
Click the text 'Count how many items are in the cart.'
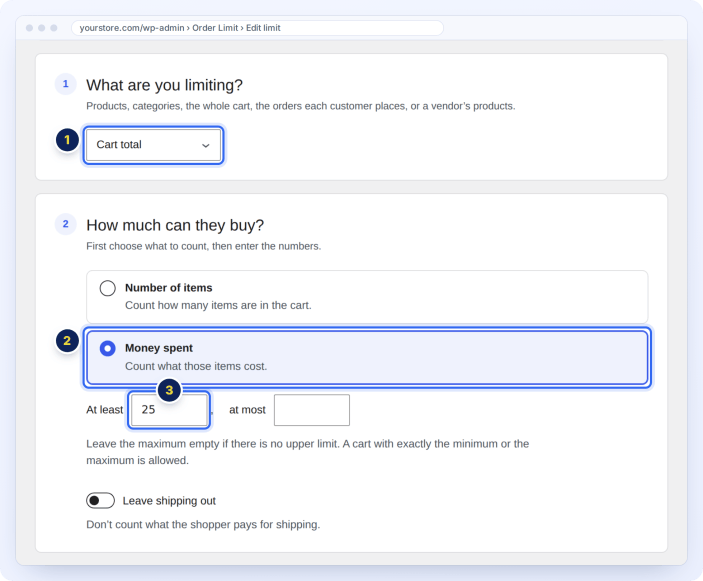coord(218,305)
